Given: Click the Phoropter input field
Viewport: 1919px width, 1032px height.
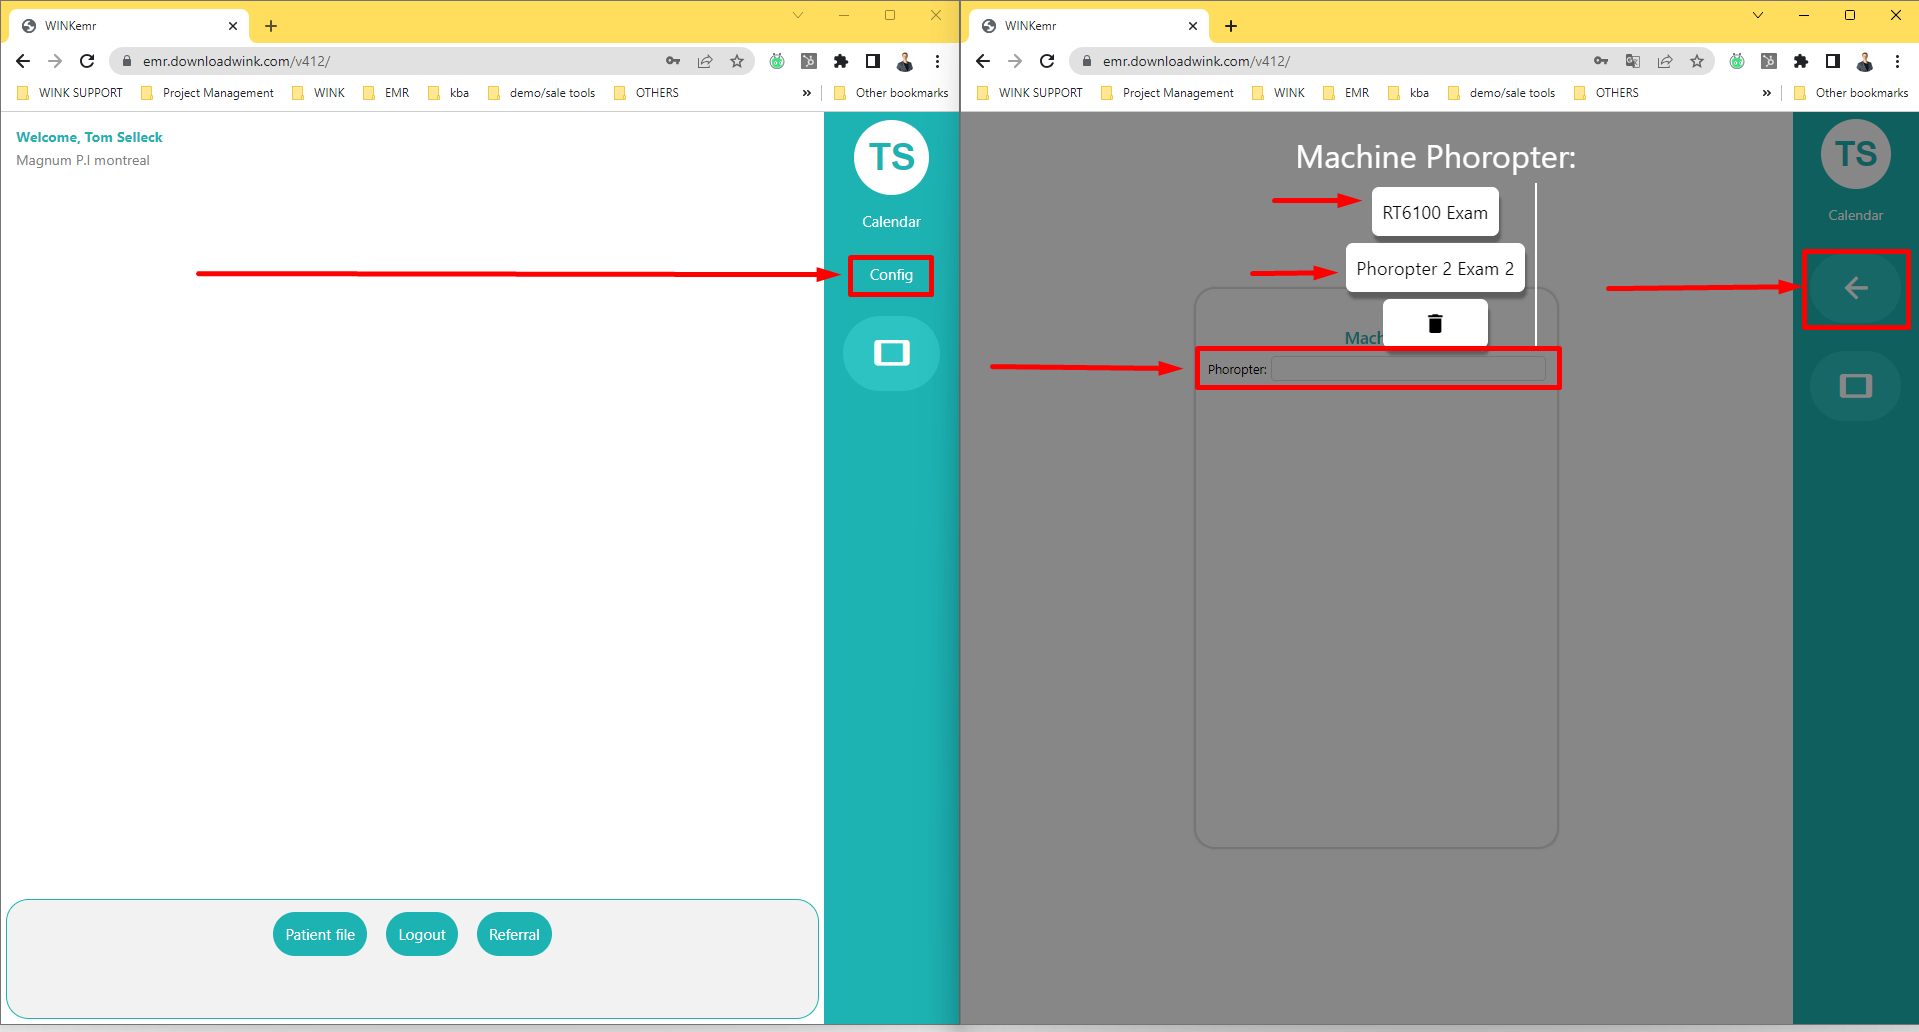Looking at the screenshot, I should 1408,369.
